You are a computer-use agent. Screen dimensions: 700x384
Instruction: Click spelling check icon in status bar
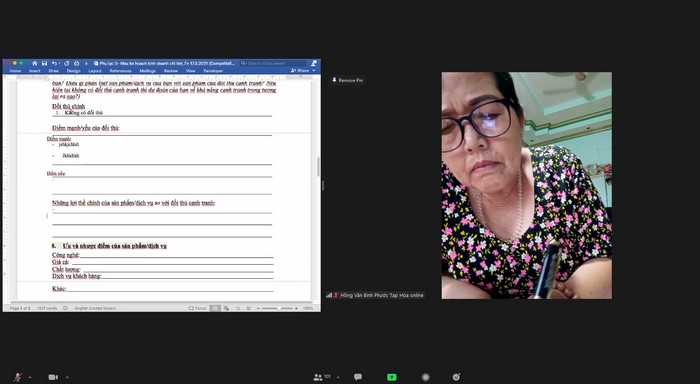pos(66,309)
